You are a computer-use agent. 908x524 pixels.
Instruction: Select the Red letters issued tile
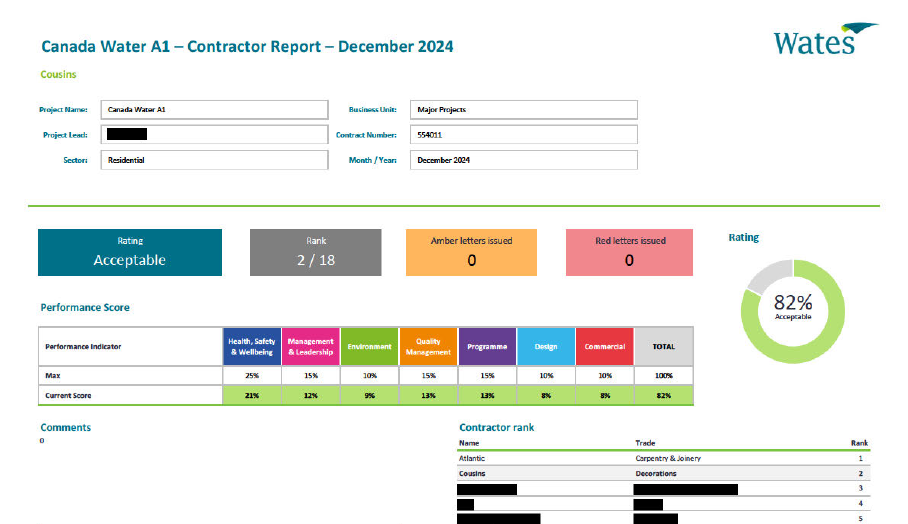coord(629,252)
